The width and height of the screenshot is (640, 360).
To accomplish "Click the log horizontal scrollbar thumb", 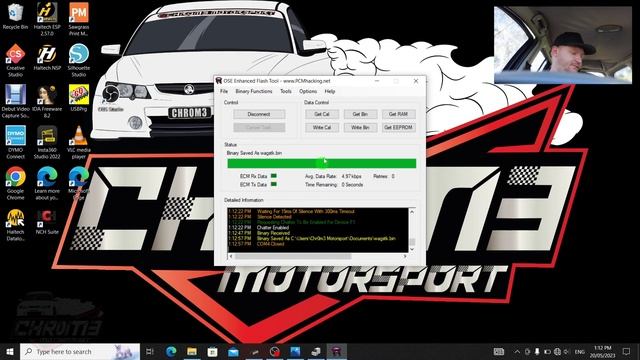I will click(x=293, y=256).
